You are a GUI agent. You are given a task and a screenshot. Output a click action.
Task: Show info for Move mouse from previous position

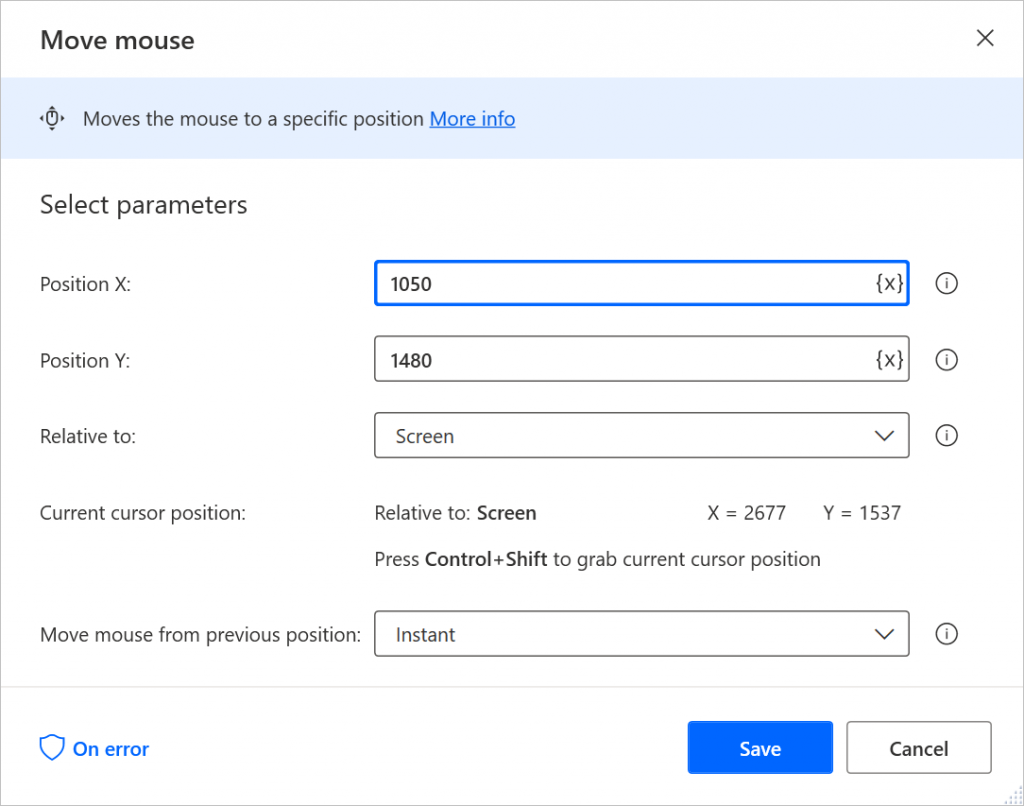point(946,634)
